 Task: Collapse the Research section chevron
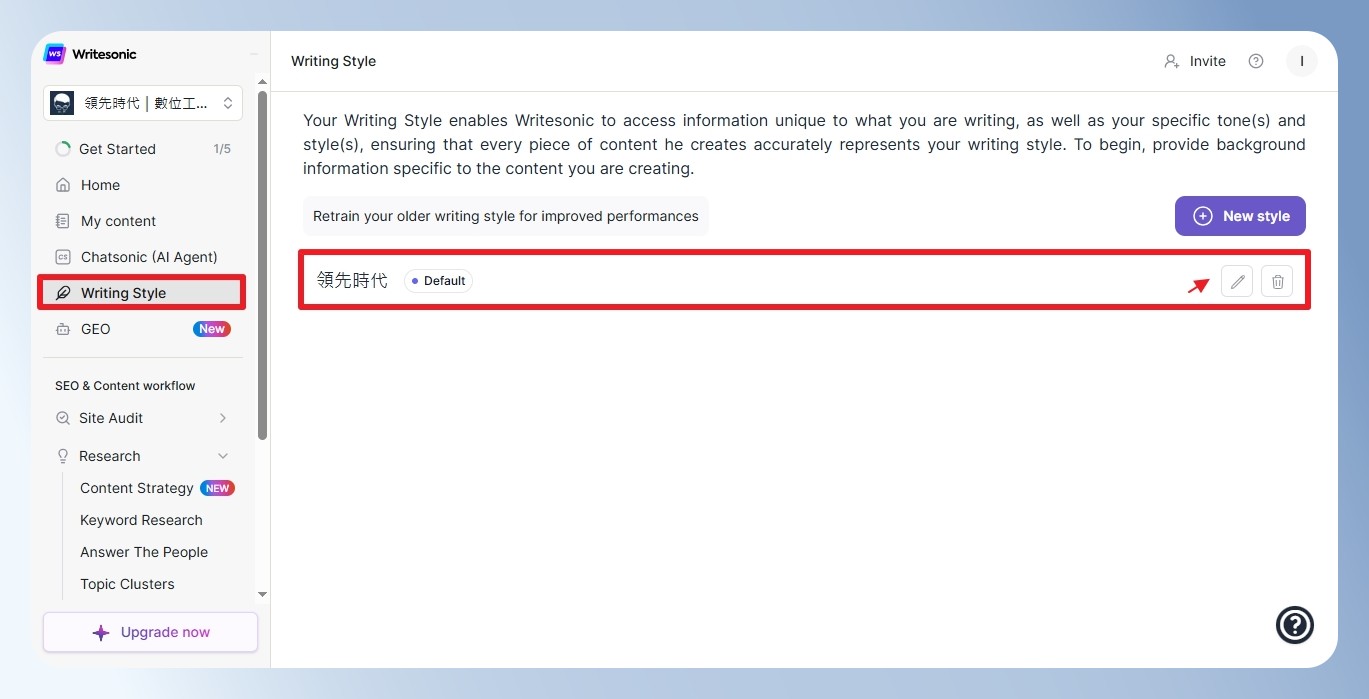pyautogui.click(x=223, y=456)
